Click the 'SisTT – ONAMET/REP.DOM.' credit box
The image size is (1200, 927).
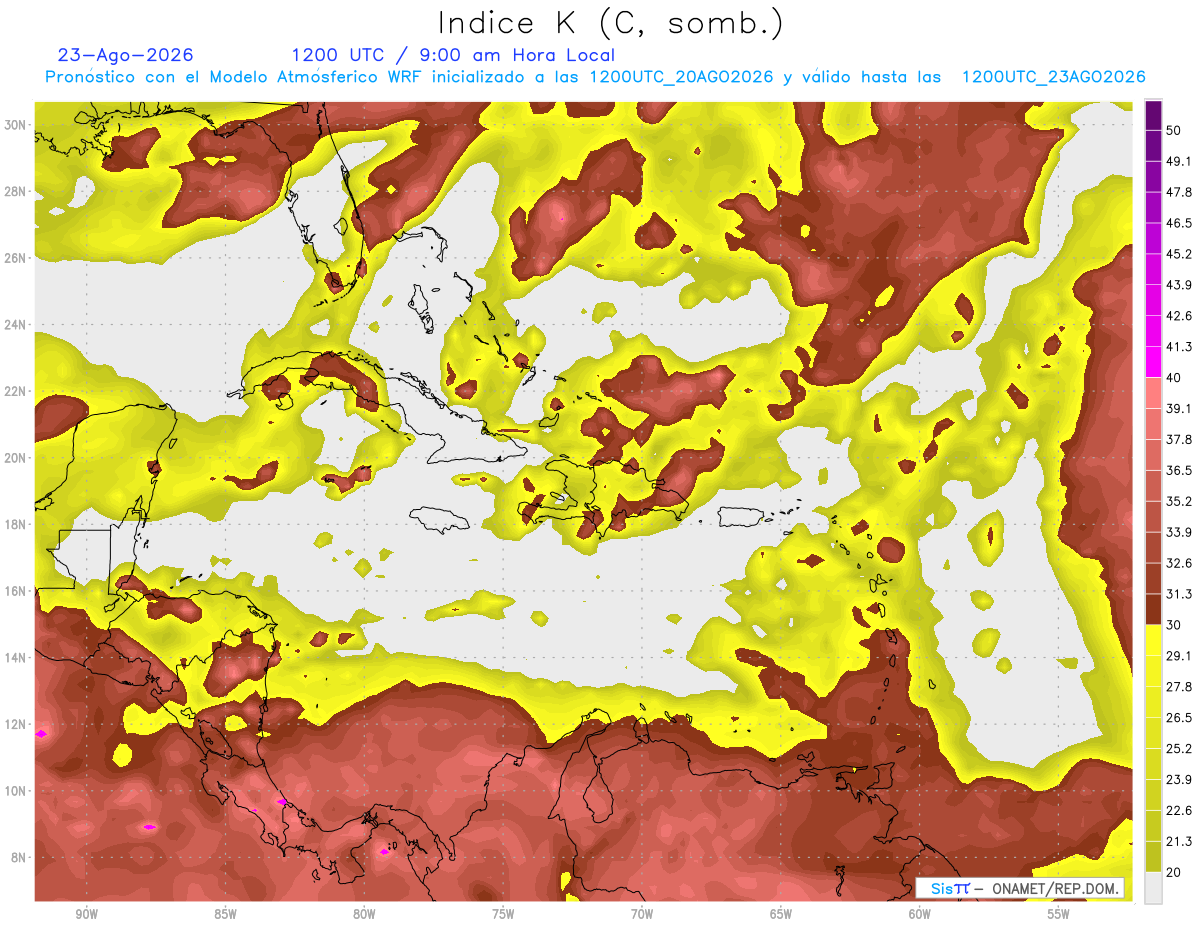(1020, 888)
